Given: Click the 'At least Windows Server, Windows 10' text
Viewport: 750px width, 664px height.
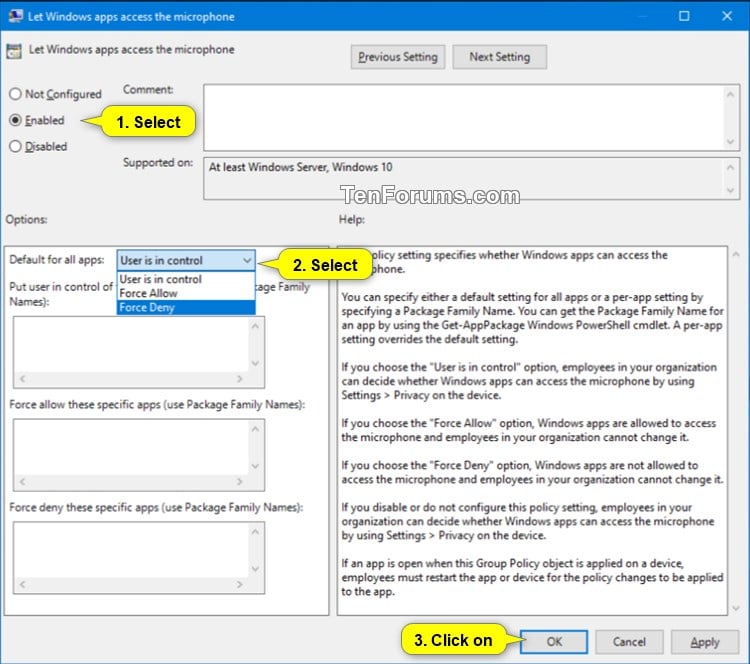Looking at the screenshot, I should [300, 167].
